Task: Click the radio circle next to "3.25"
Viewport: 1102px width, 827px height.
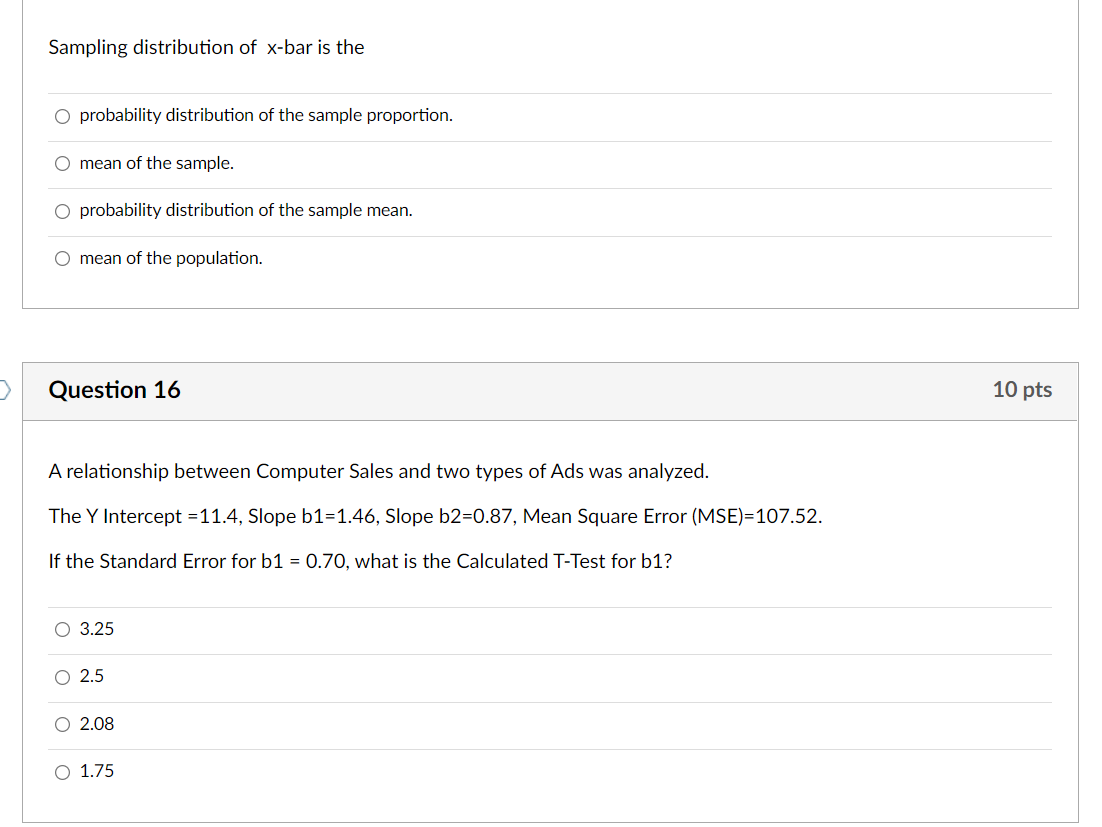Action: [62, 629]
